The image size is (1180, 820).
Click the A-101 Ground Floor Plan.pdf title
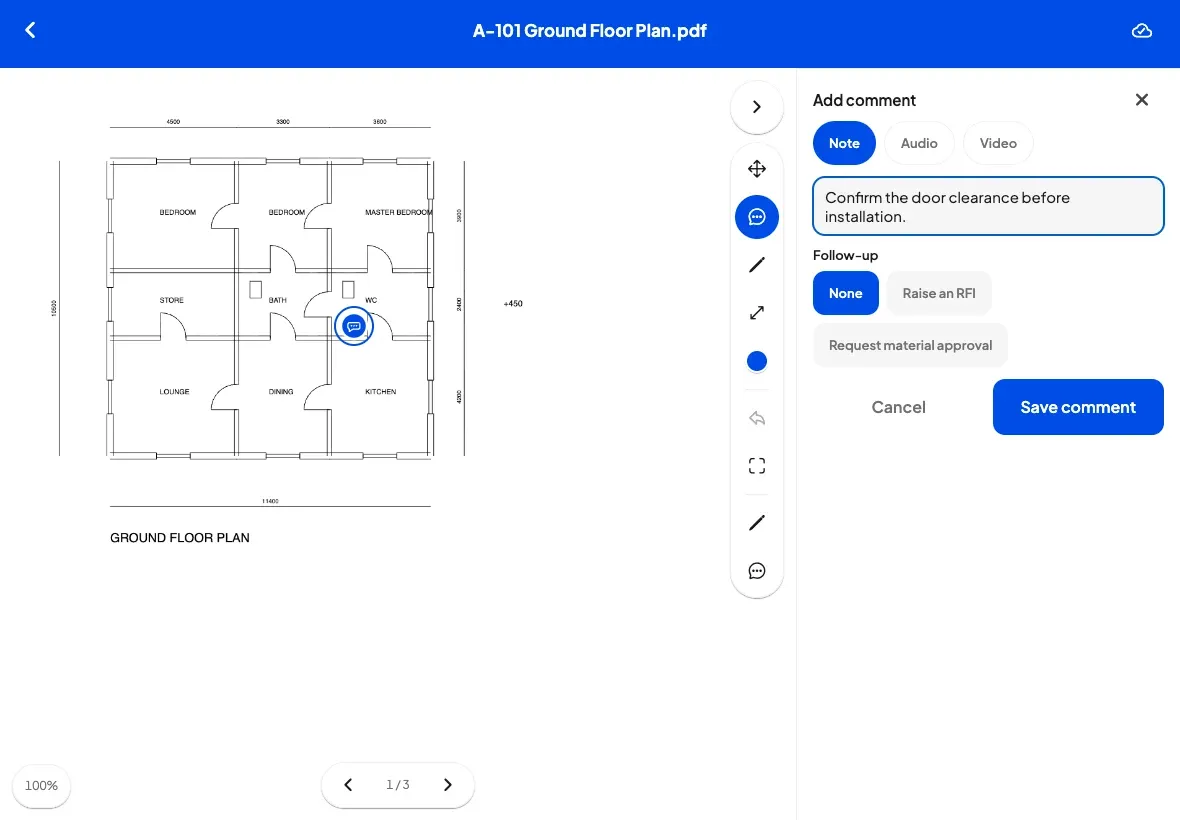click(x=589, y=31)
